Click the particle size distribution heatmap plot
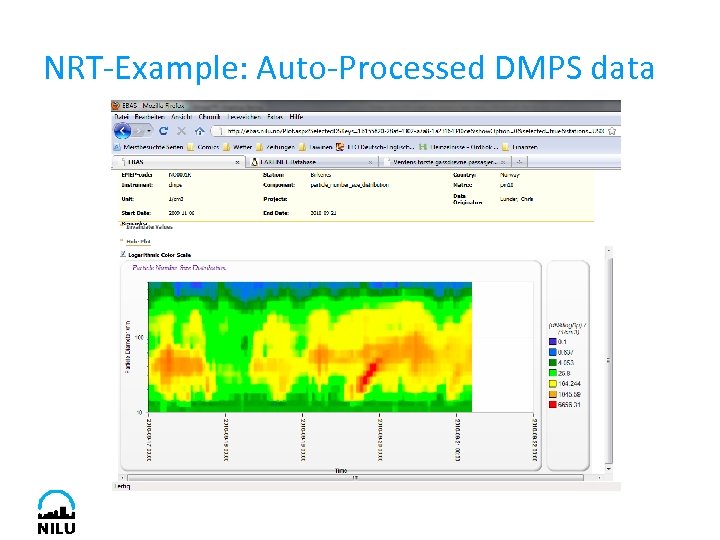Viewport: 720px width, 540px height. pos(310,347)
